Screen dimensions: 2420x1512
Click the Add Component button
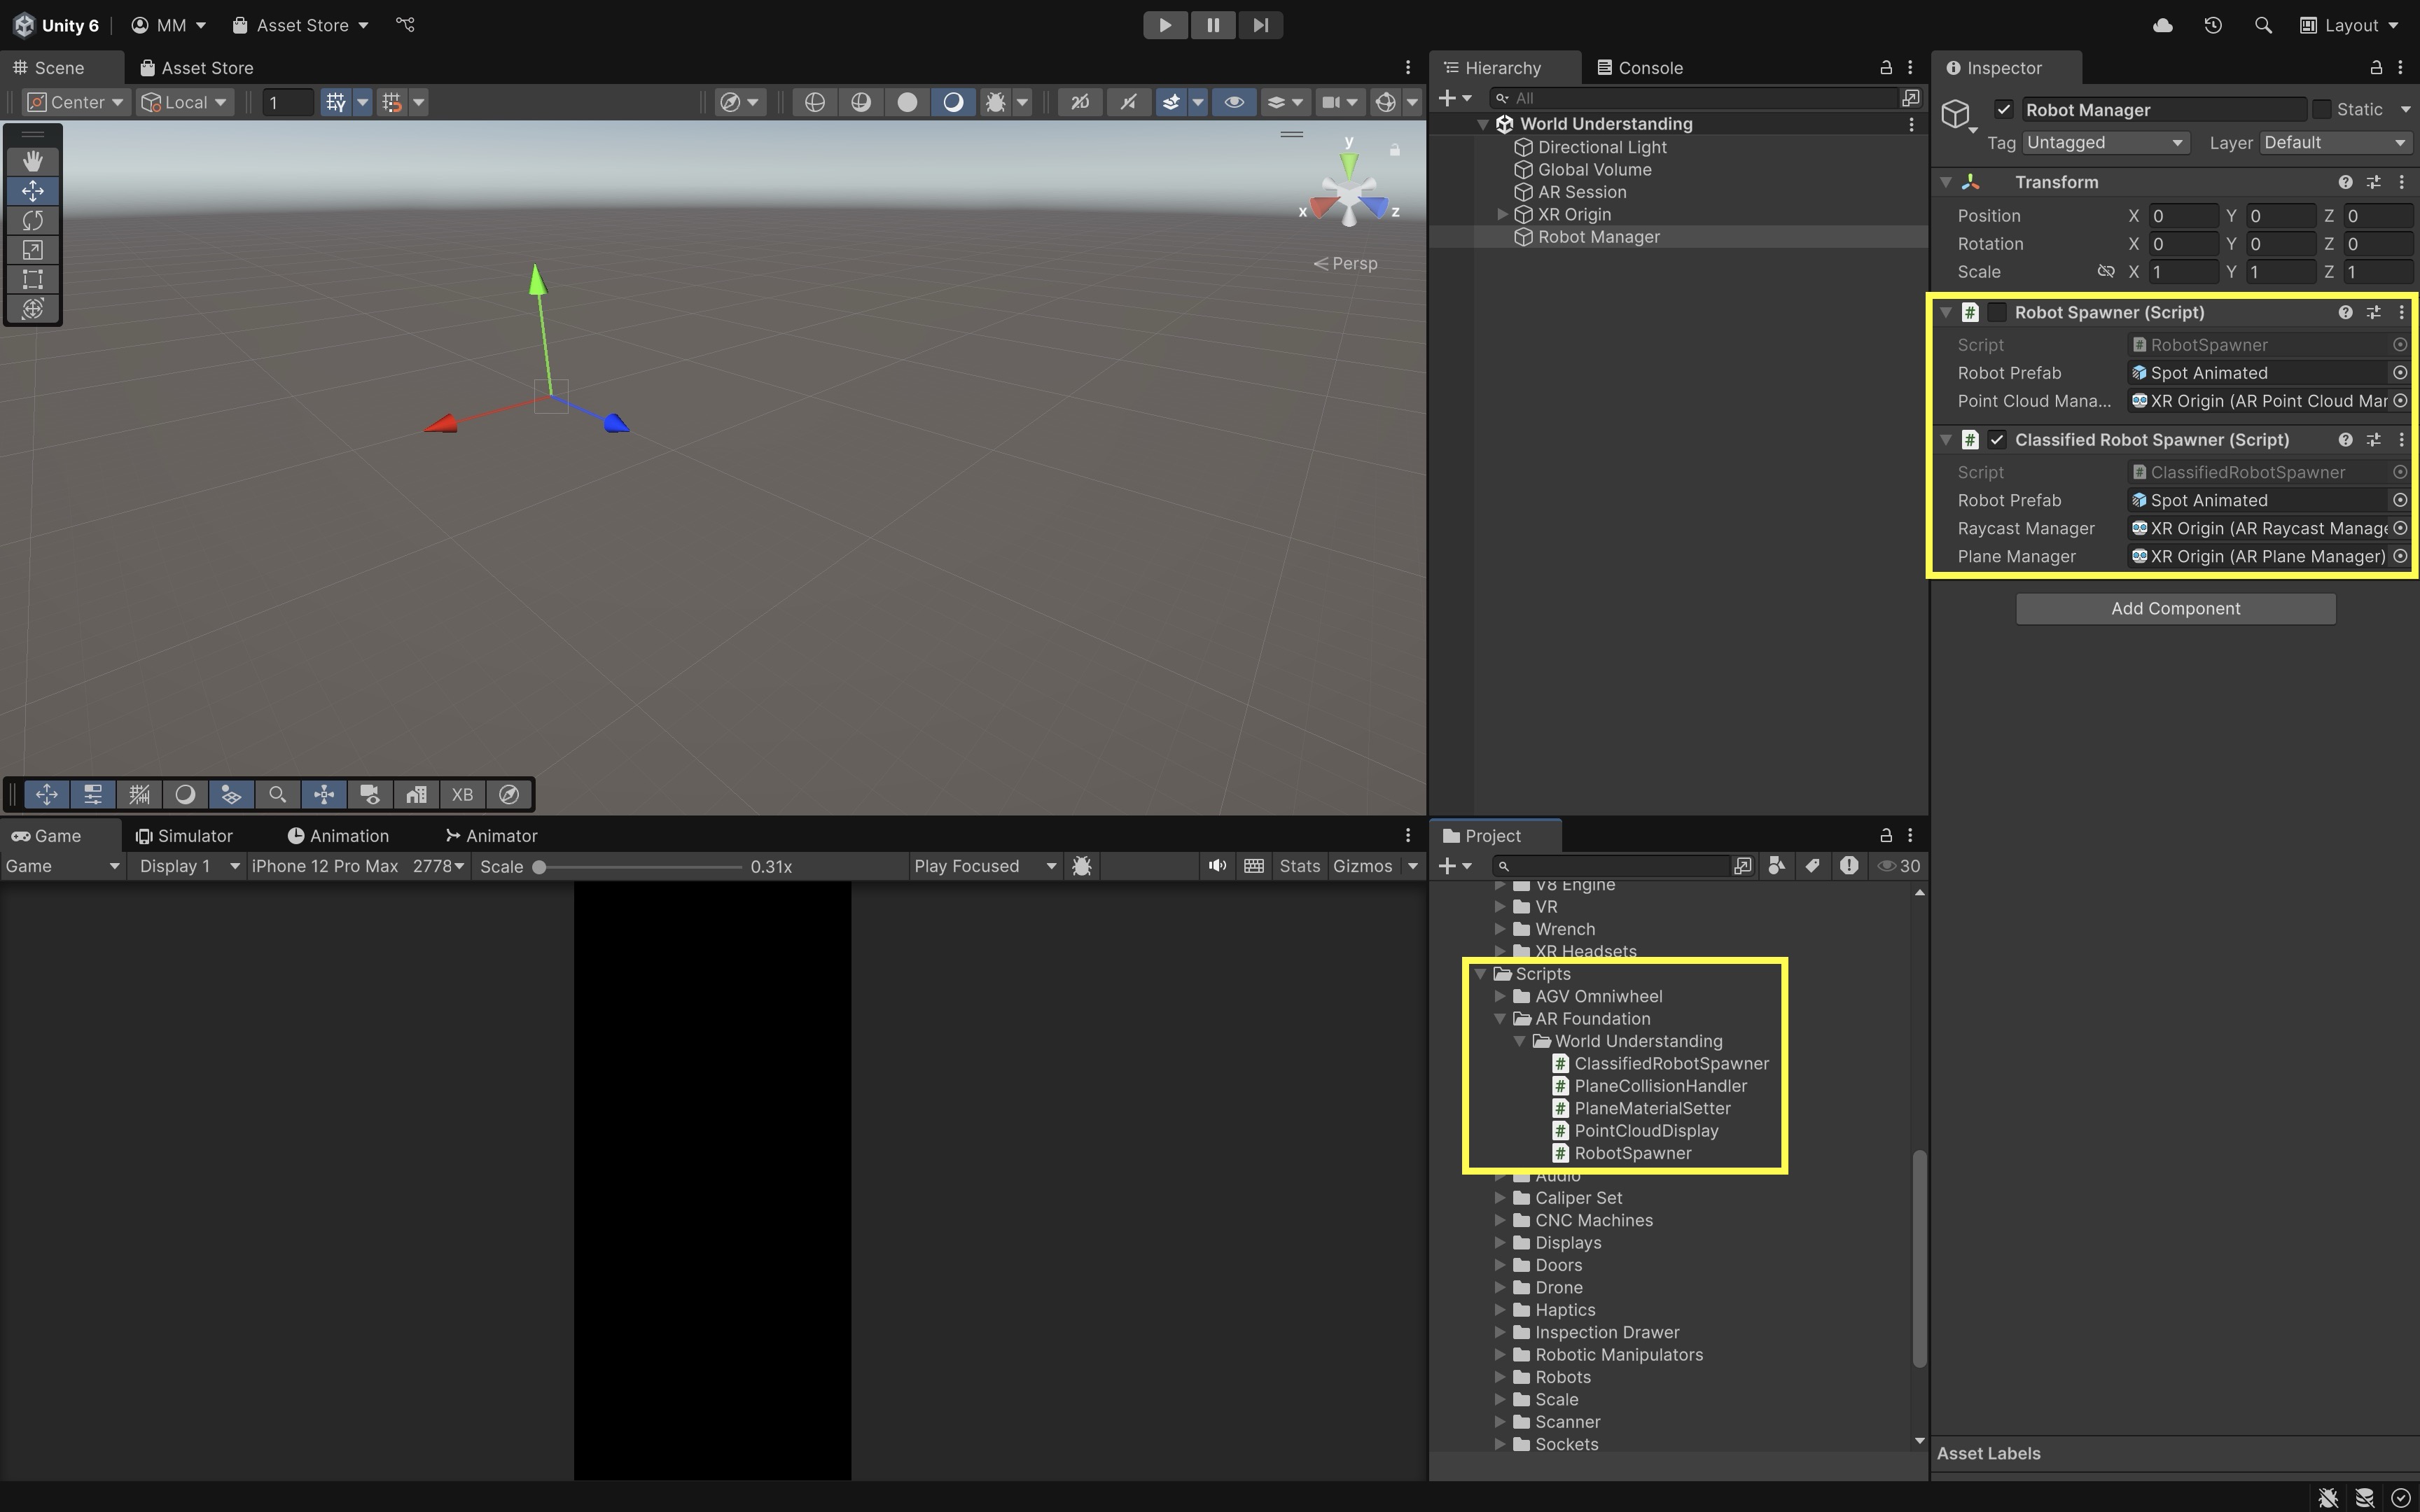pyautogui.click(x=2175, y=609)
